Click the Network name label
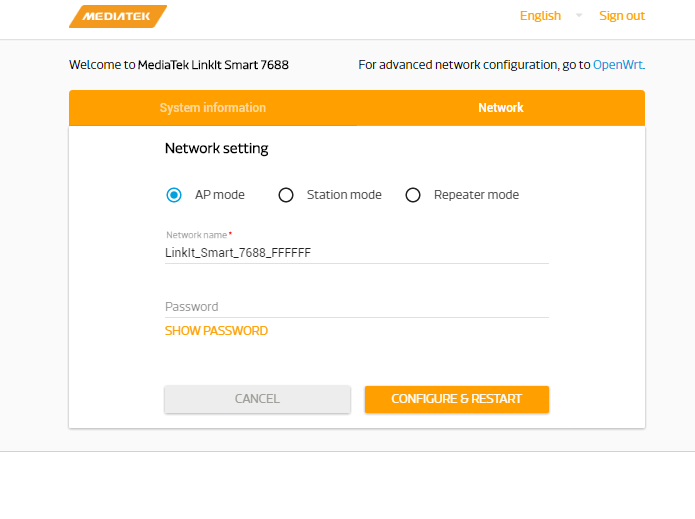Image resolution: width=695 pixels, height=519 pixels. [197, 235]
